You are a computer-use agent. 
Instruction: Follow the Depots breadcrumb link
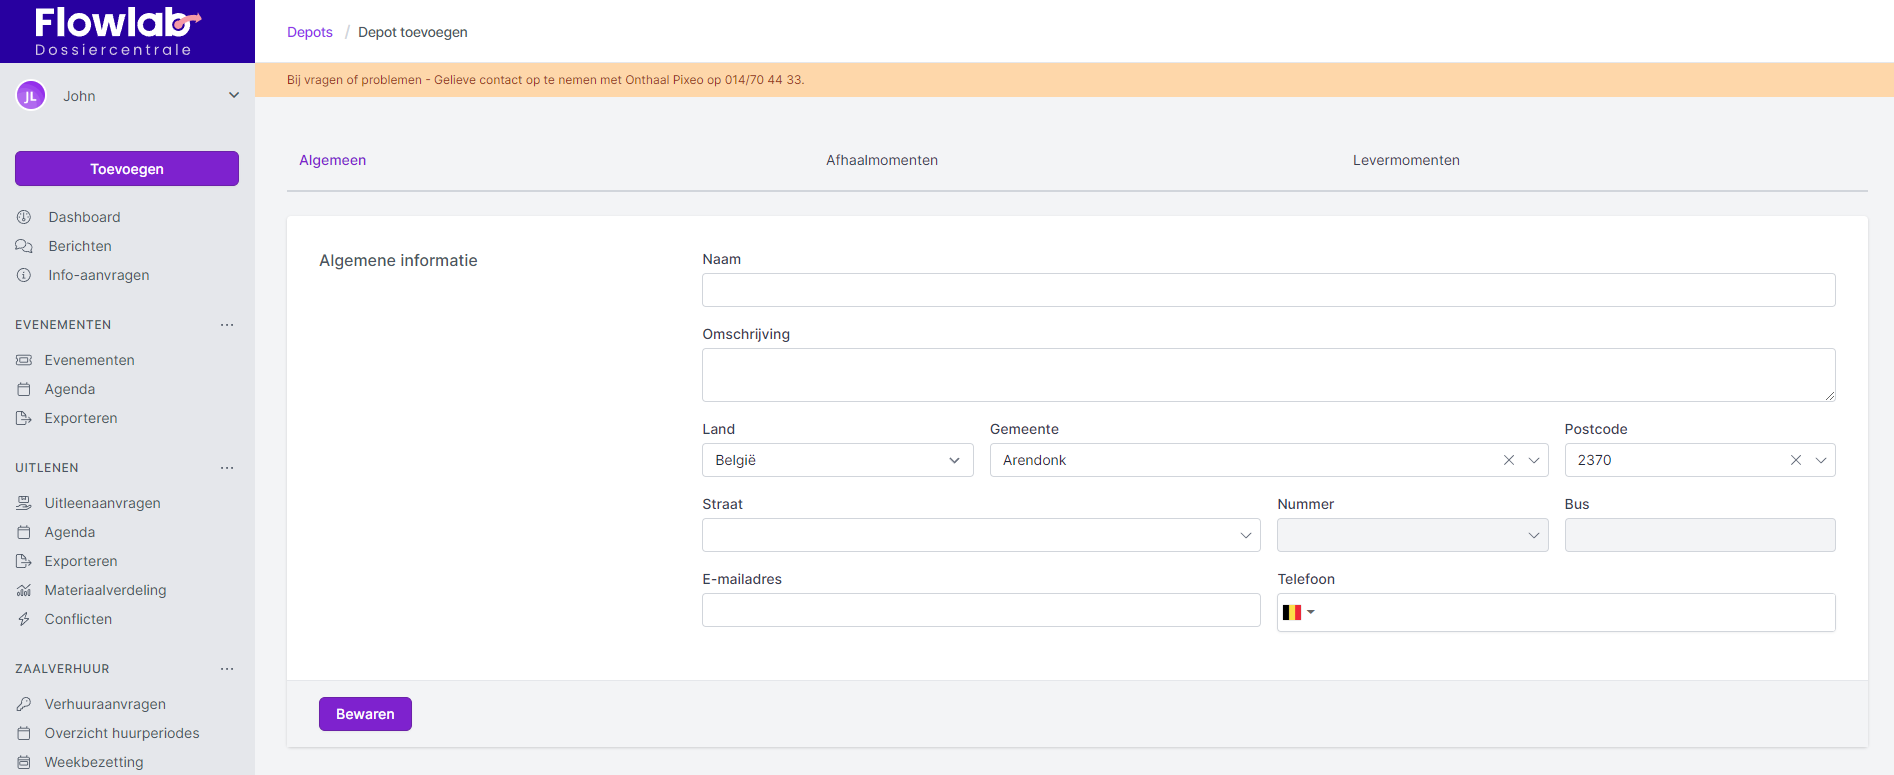click(x=309, y=32)
